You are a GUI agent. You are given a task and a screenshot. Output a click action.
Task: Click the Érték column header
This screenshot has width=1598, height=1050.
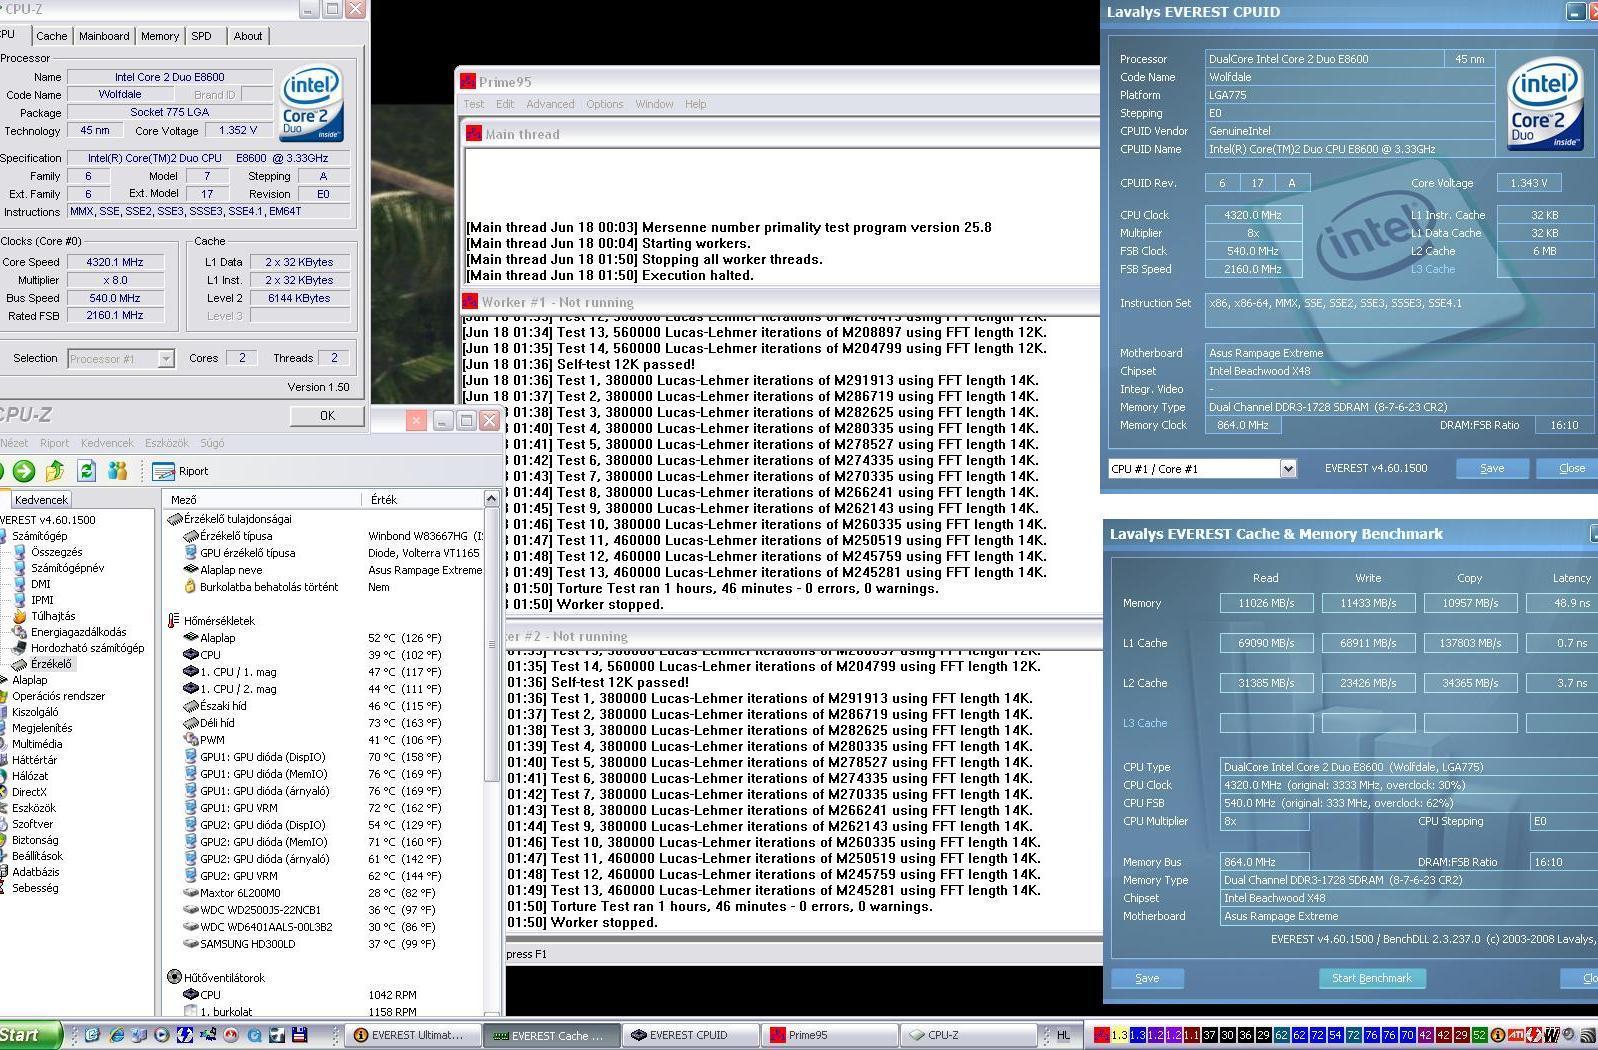(x=423, y=499)
